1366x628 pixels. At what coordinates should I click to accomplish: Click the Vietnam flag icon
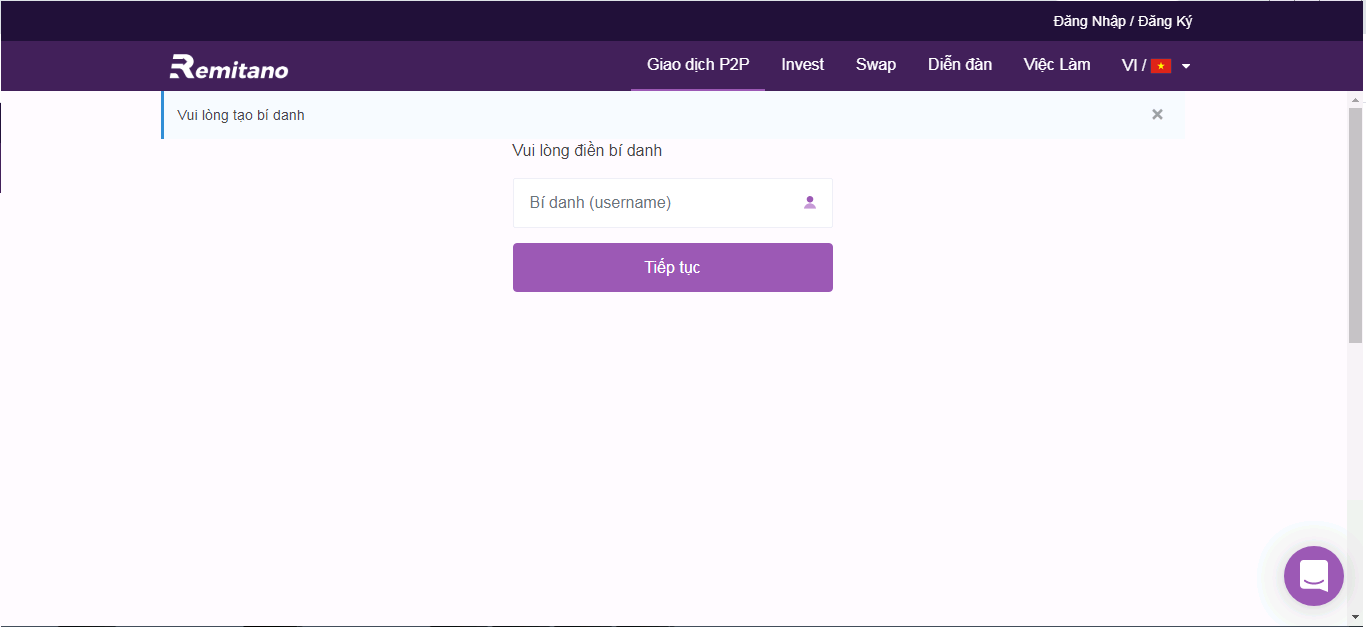click(1161, 66)
